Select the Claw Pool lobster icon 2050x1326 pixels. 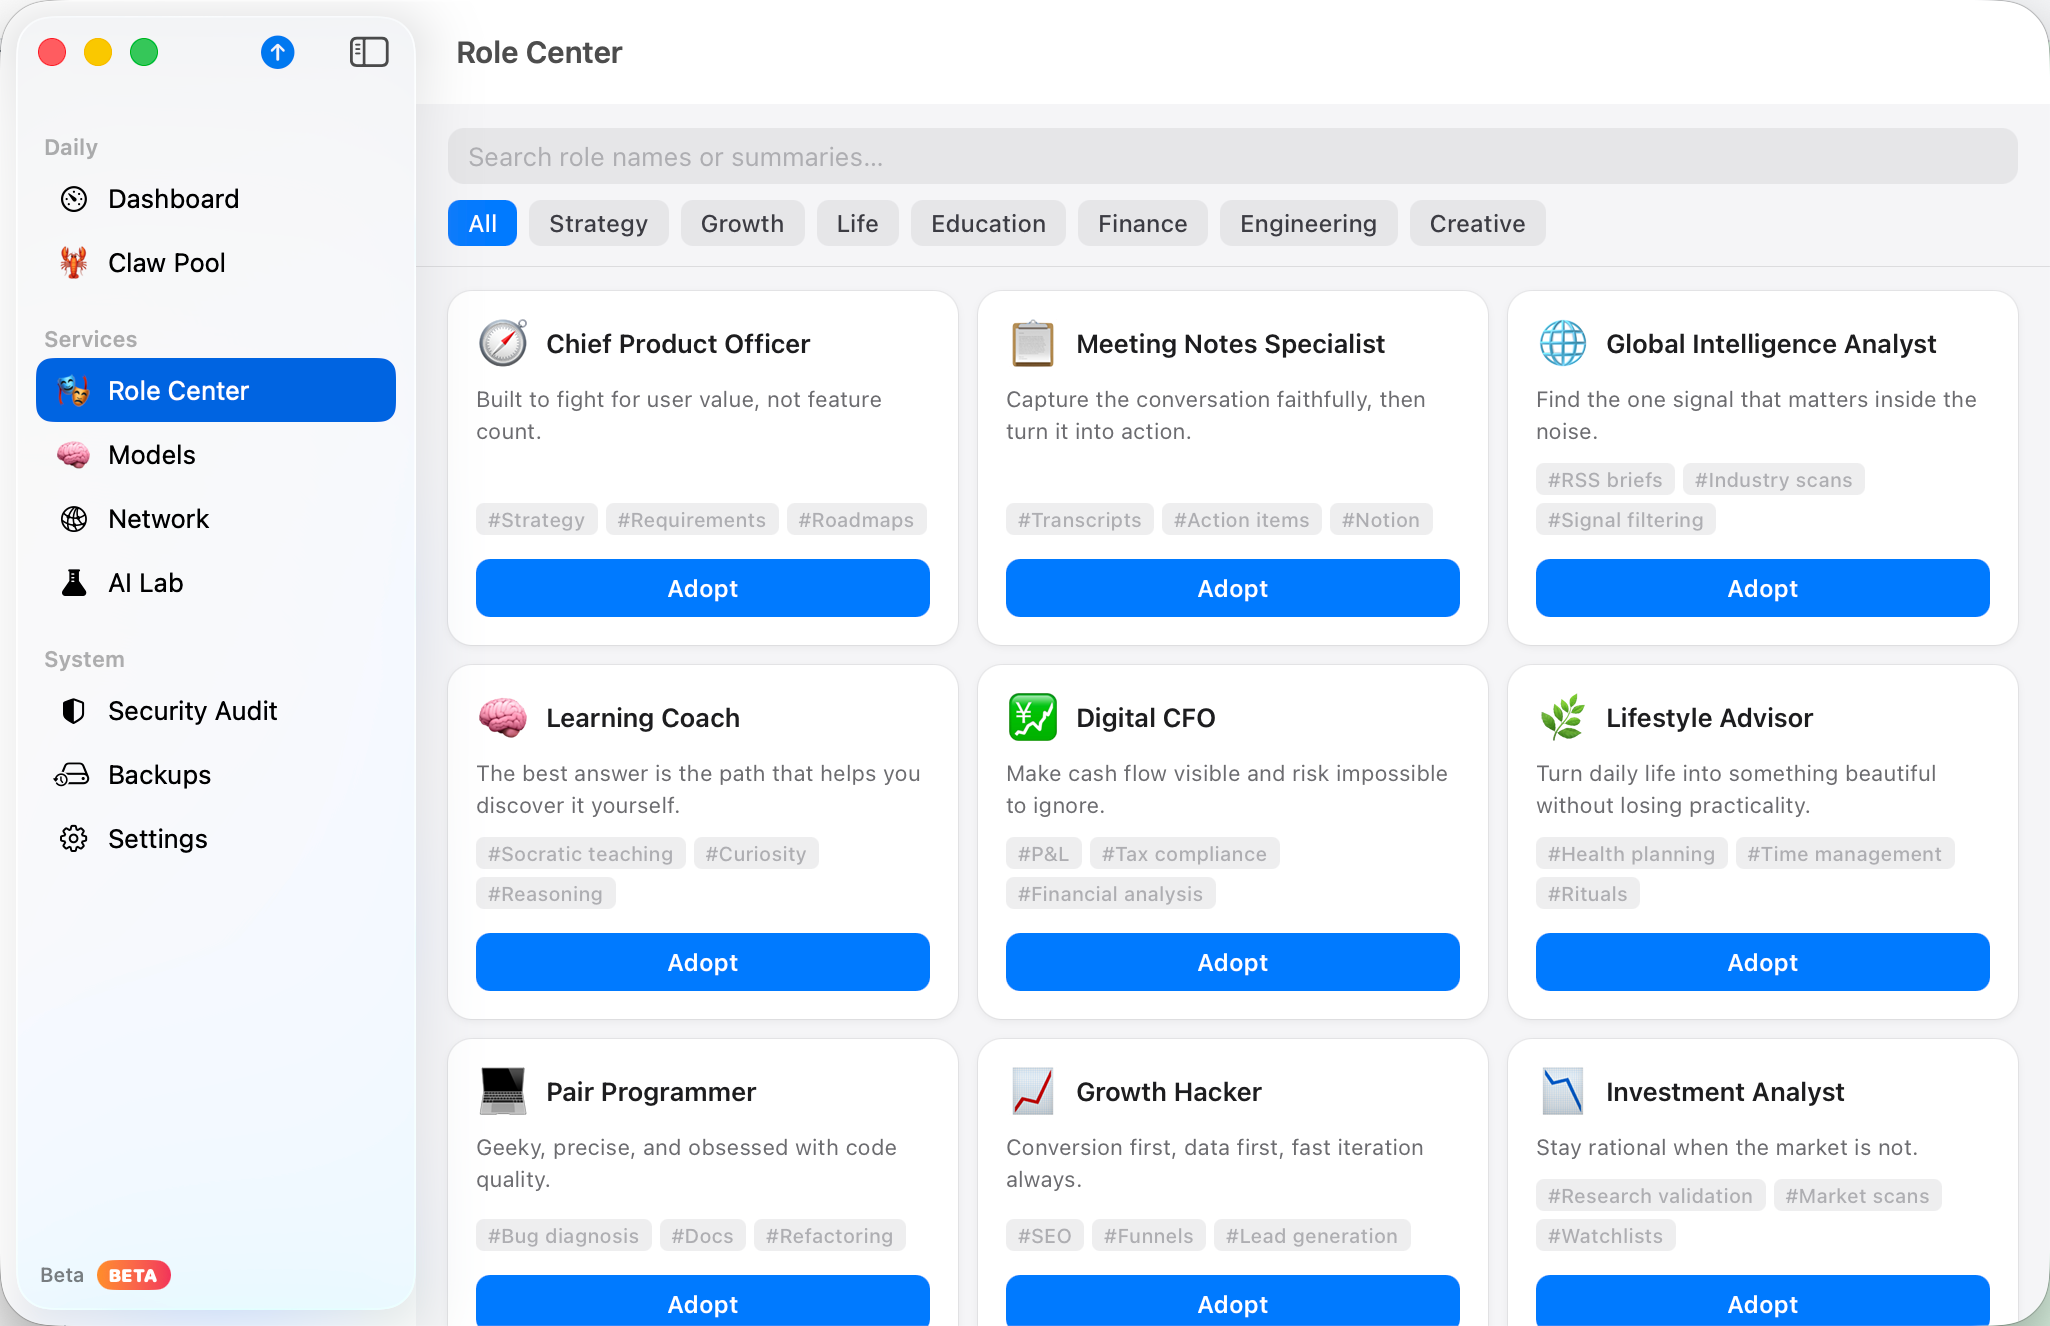pos(74,262)
